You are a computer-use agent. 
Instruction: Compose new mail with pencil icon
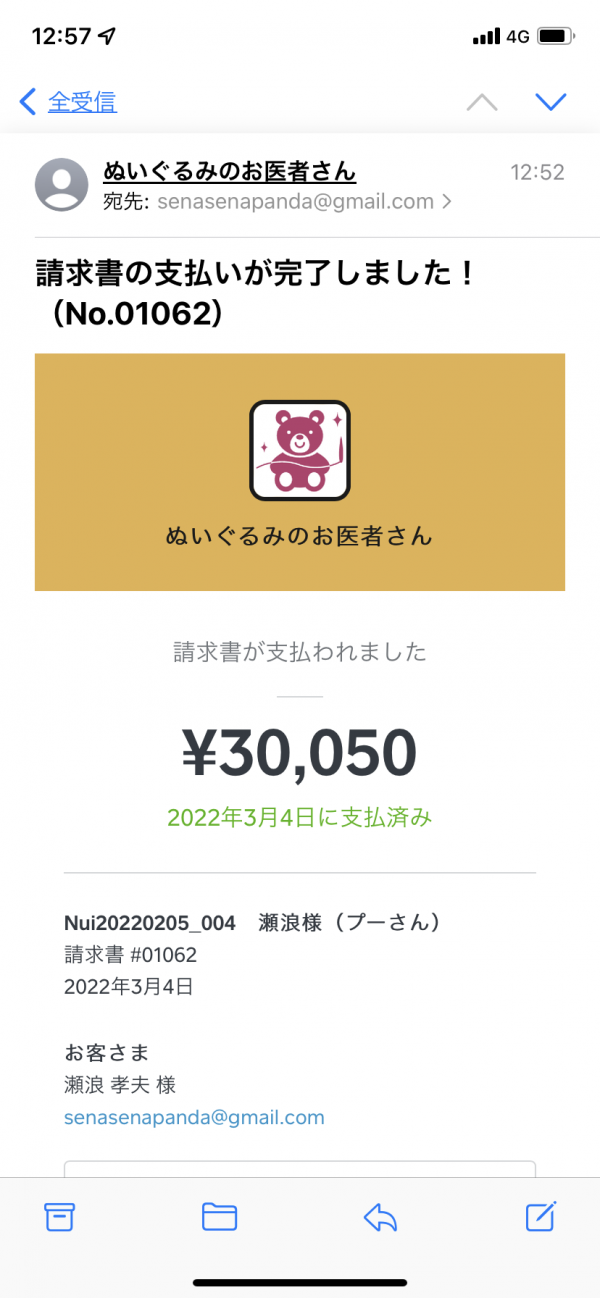pyautogui.click(x=540, y=1215)
